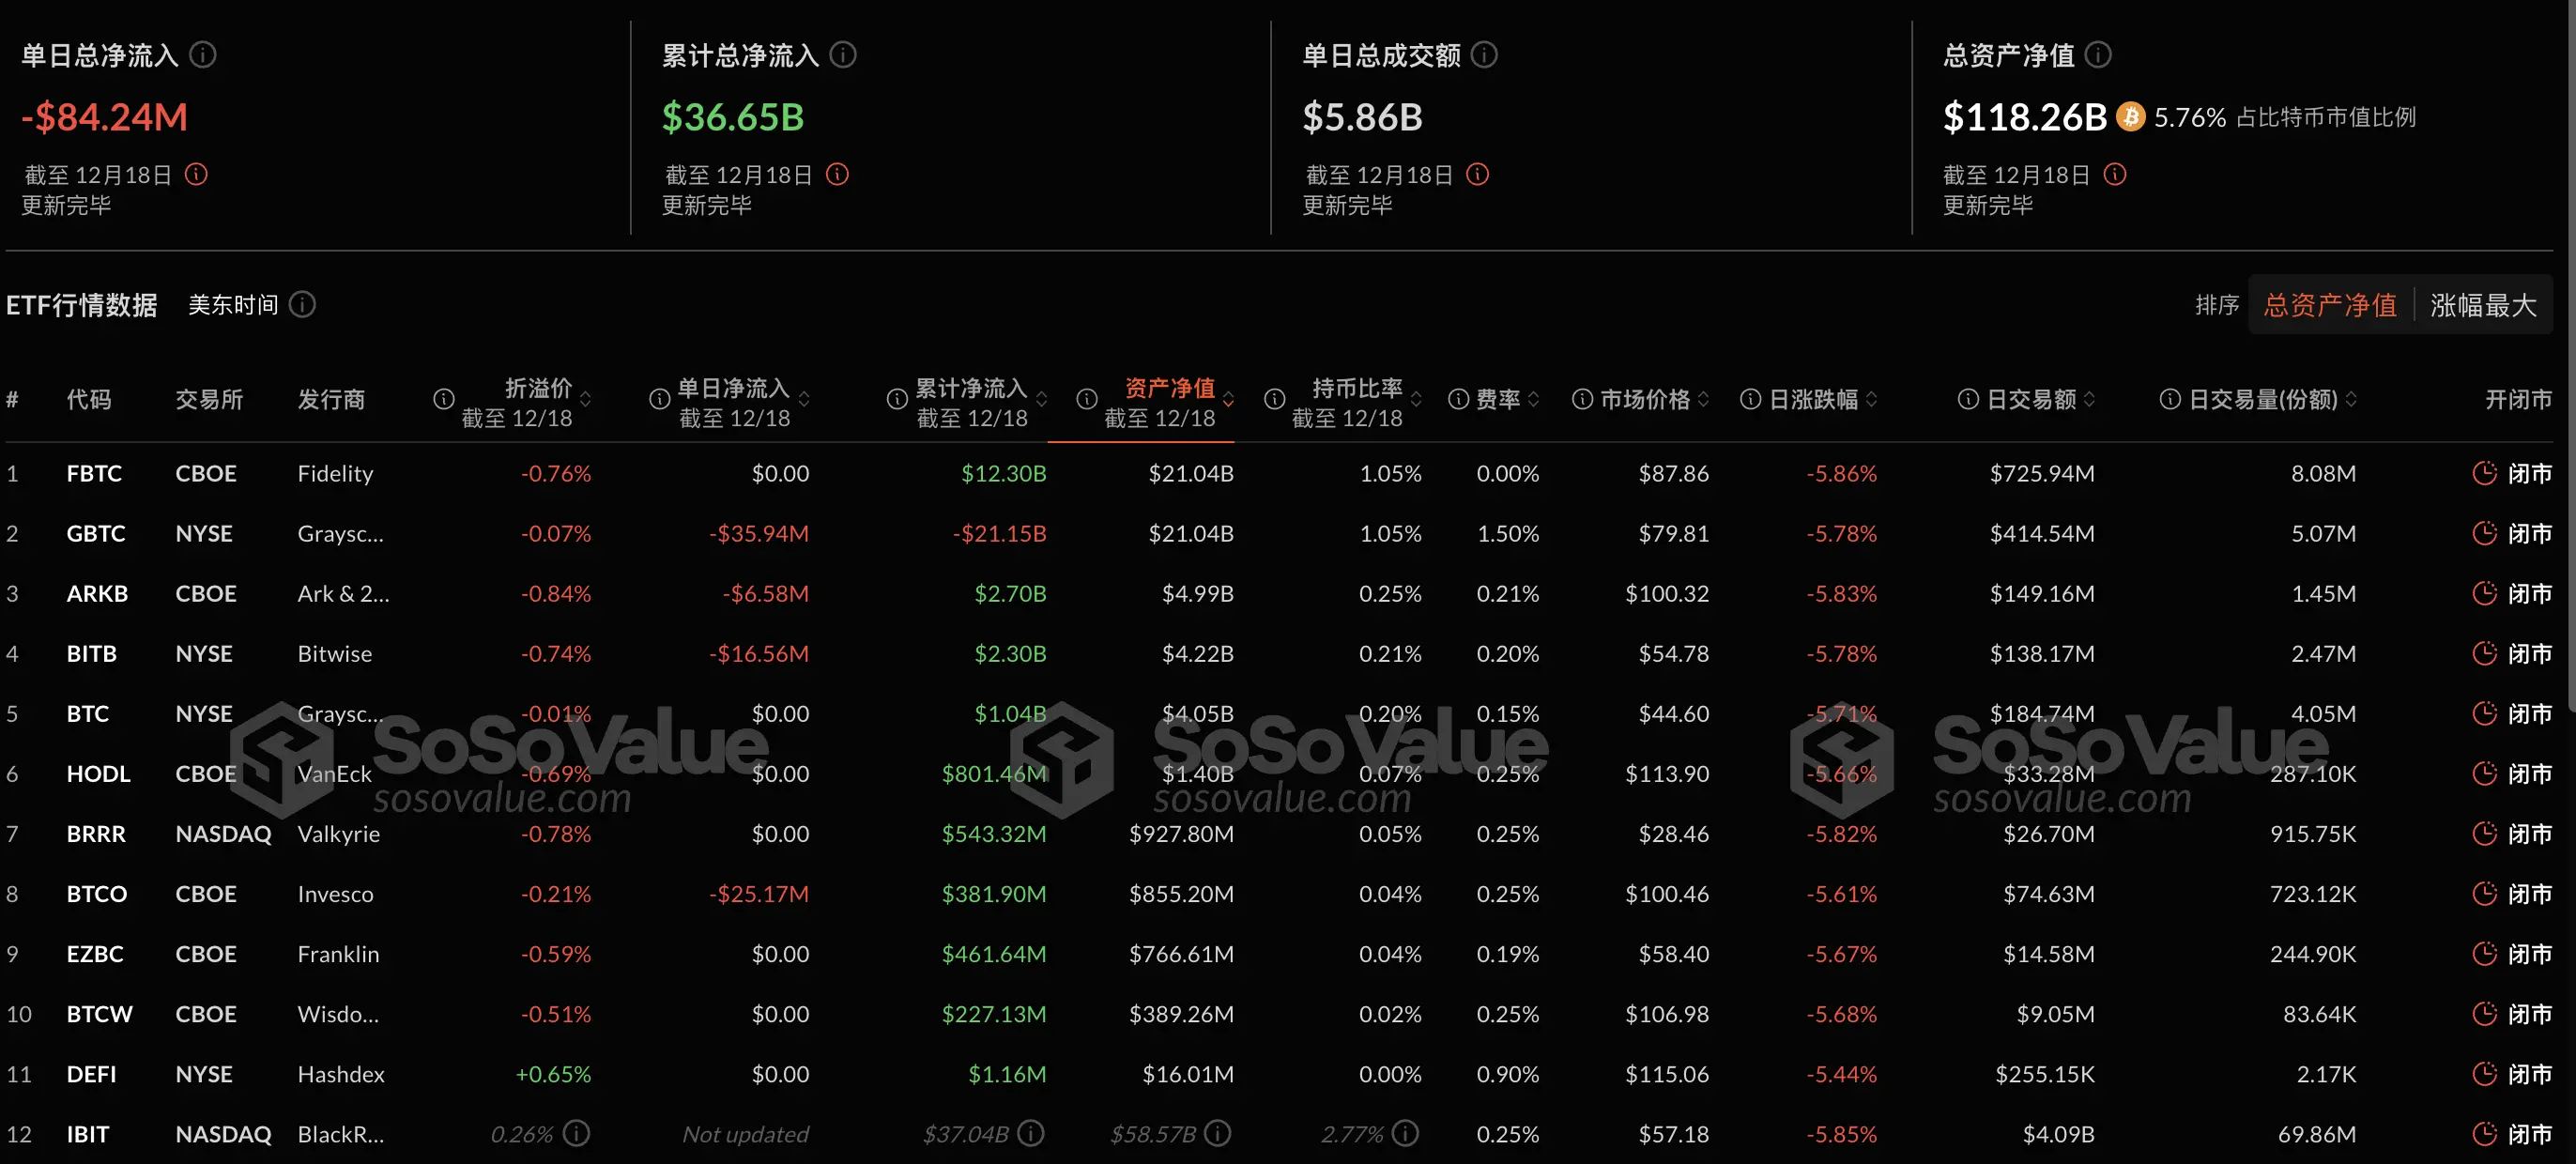Click Franklin issuer in EZBC row
The height and width of the screenshot is (1164, 2576).
[338, 953]
